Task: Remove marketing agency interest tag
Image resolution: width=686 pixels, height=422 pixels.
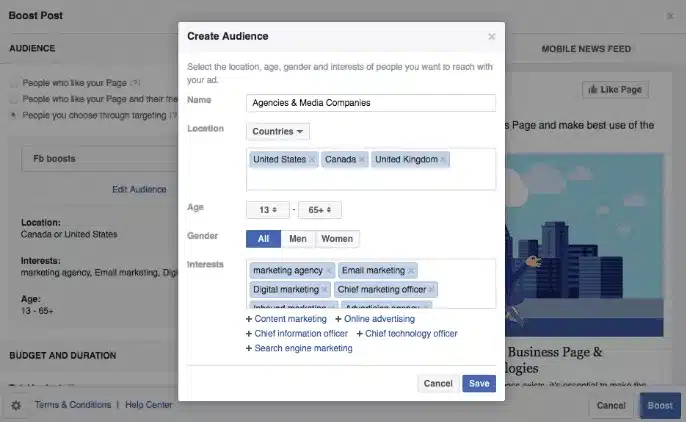Action: pyautogui.click(x=329, y=271)
